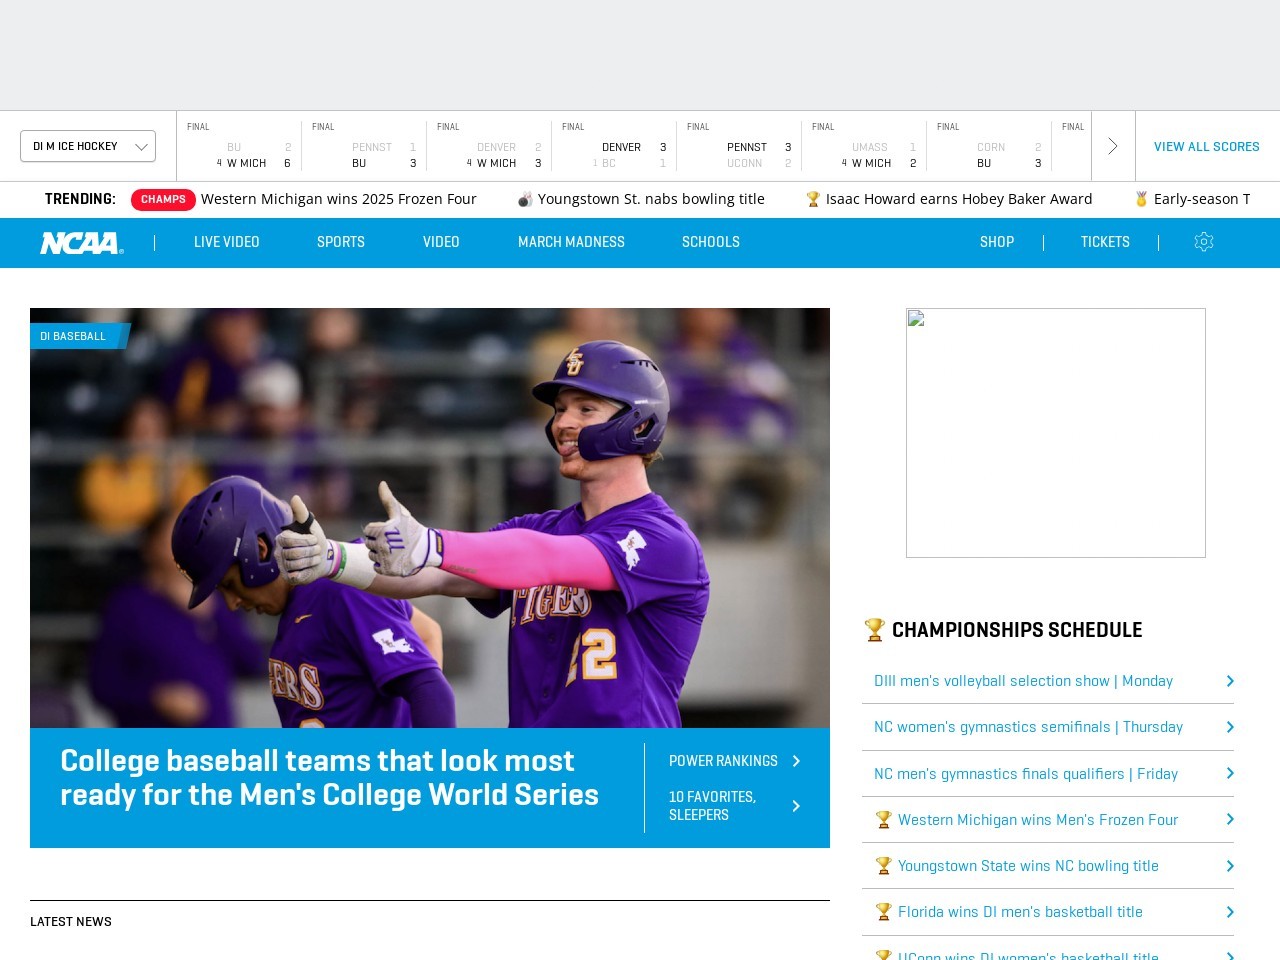Open Western Michigan wins 2025 Frozen Four story

point(339,199)
